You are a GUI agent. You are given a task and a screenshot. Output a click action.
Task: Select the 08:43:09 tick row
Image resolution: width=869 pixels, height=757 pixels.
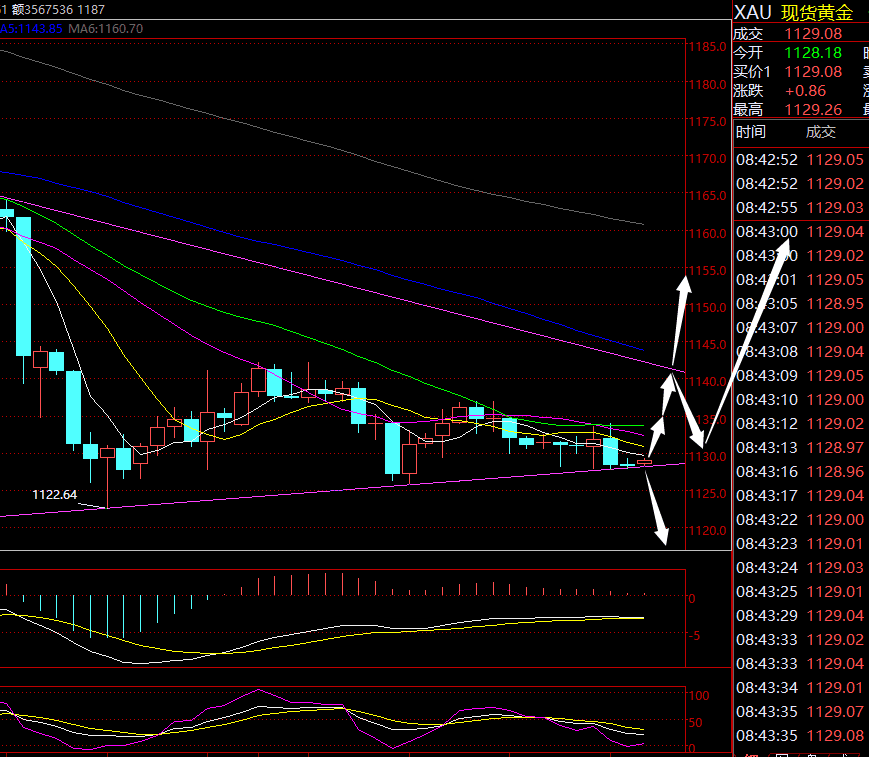[800, 376]
